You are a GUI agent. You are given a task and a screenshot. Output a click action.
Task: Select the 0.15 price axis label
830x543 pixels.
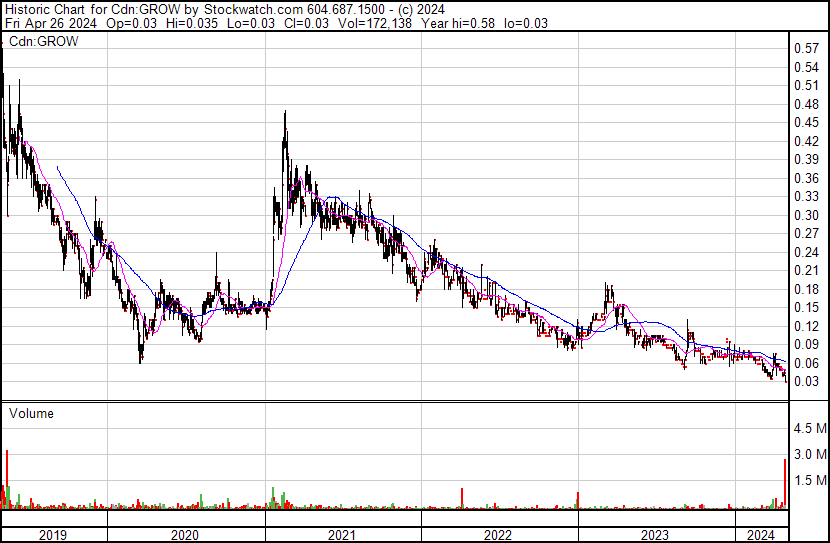(x=807, y=307)
